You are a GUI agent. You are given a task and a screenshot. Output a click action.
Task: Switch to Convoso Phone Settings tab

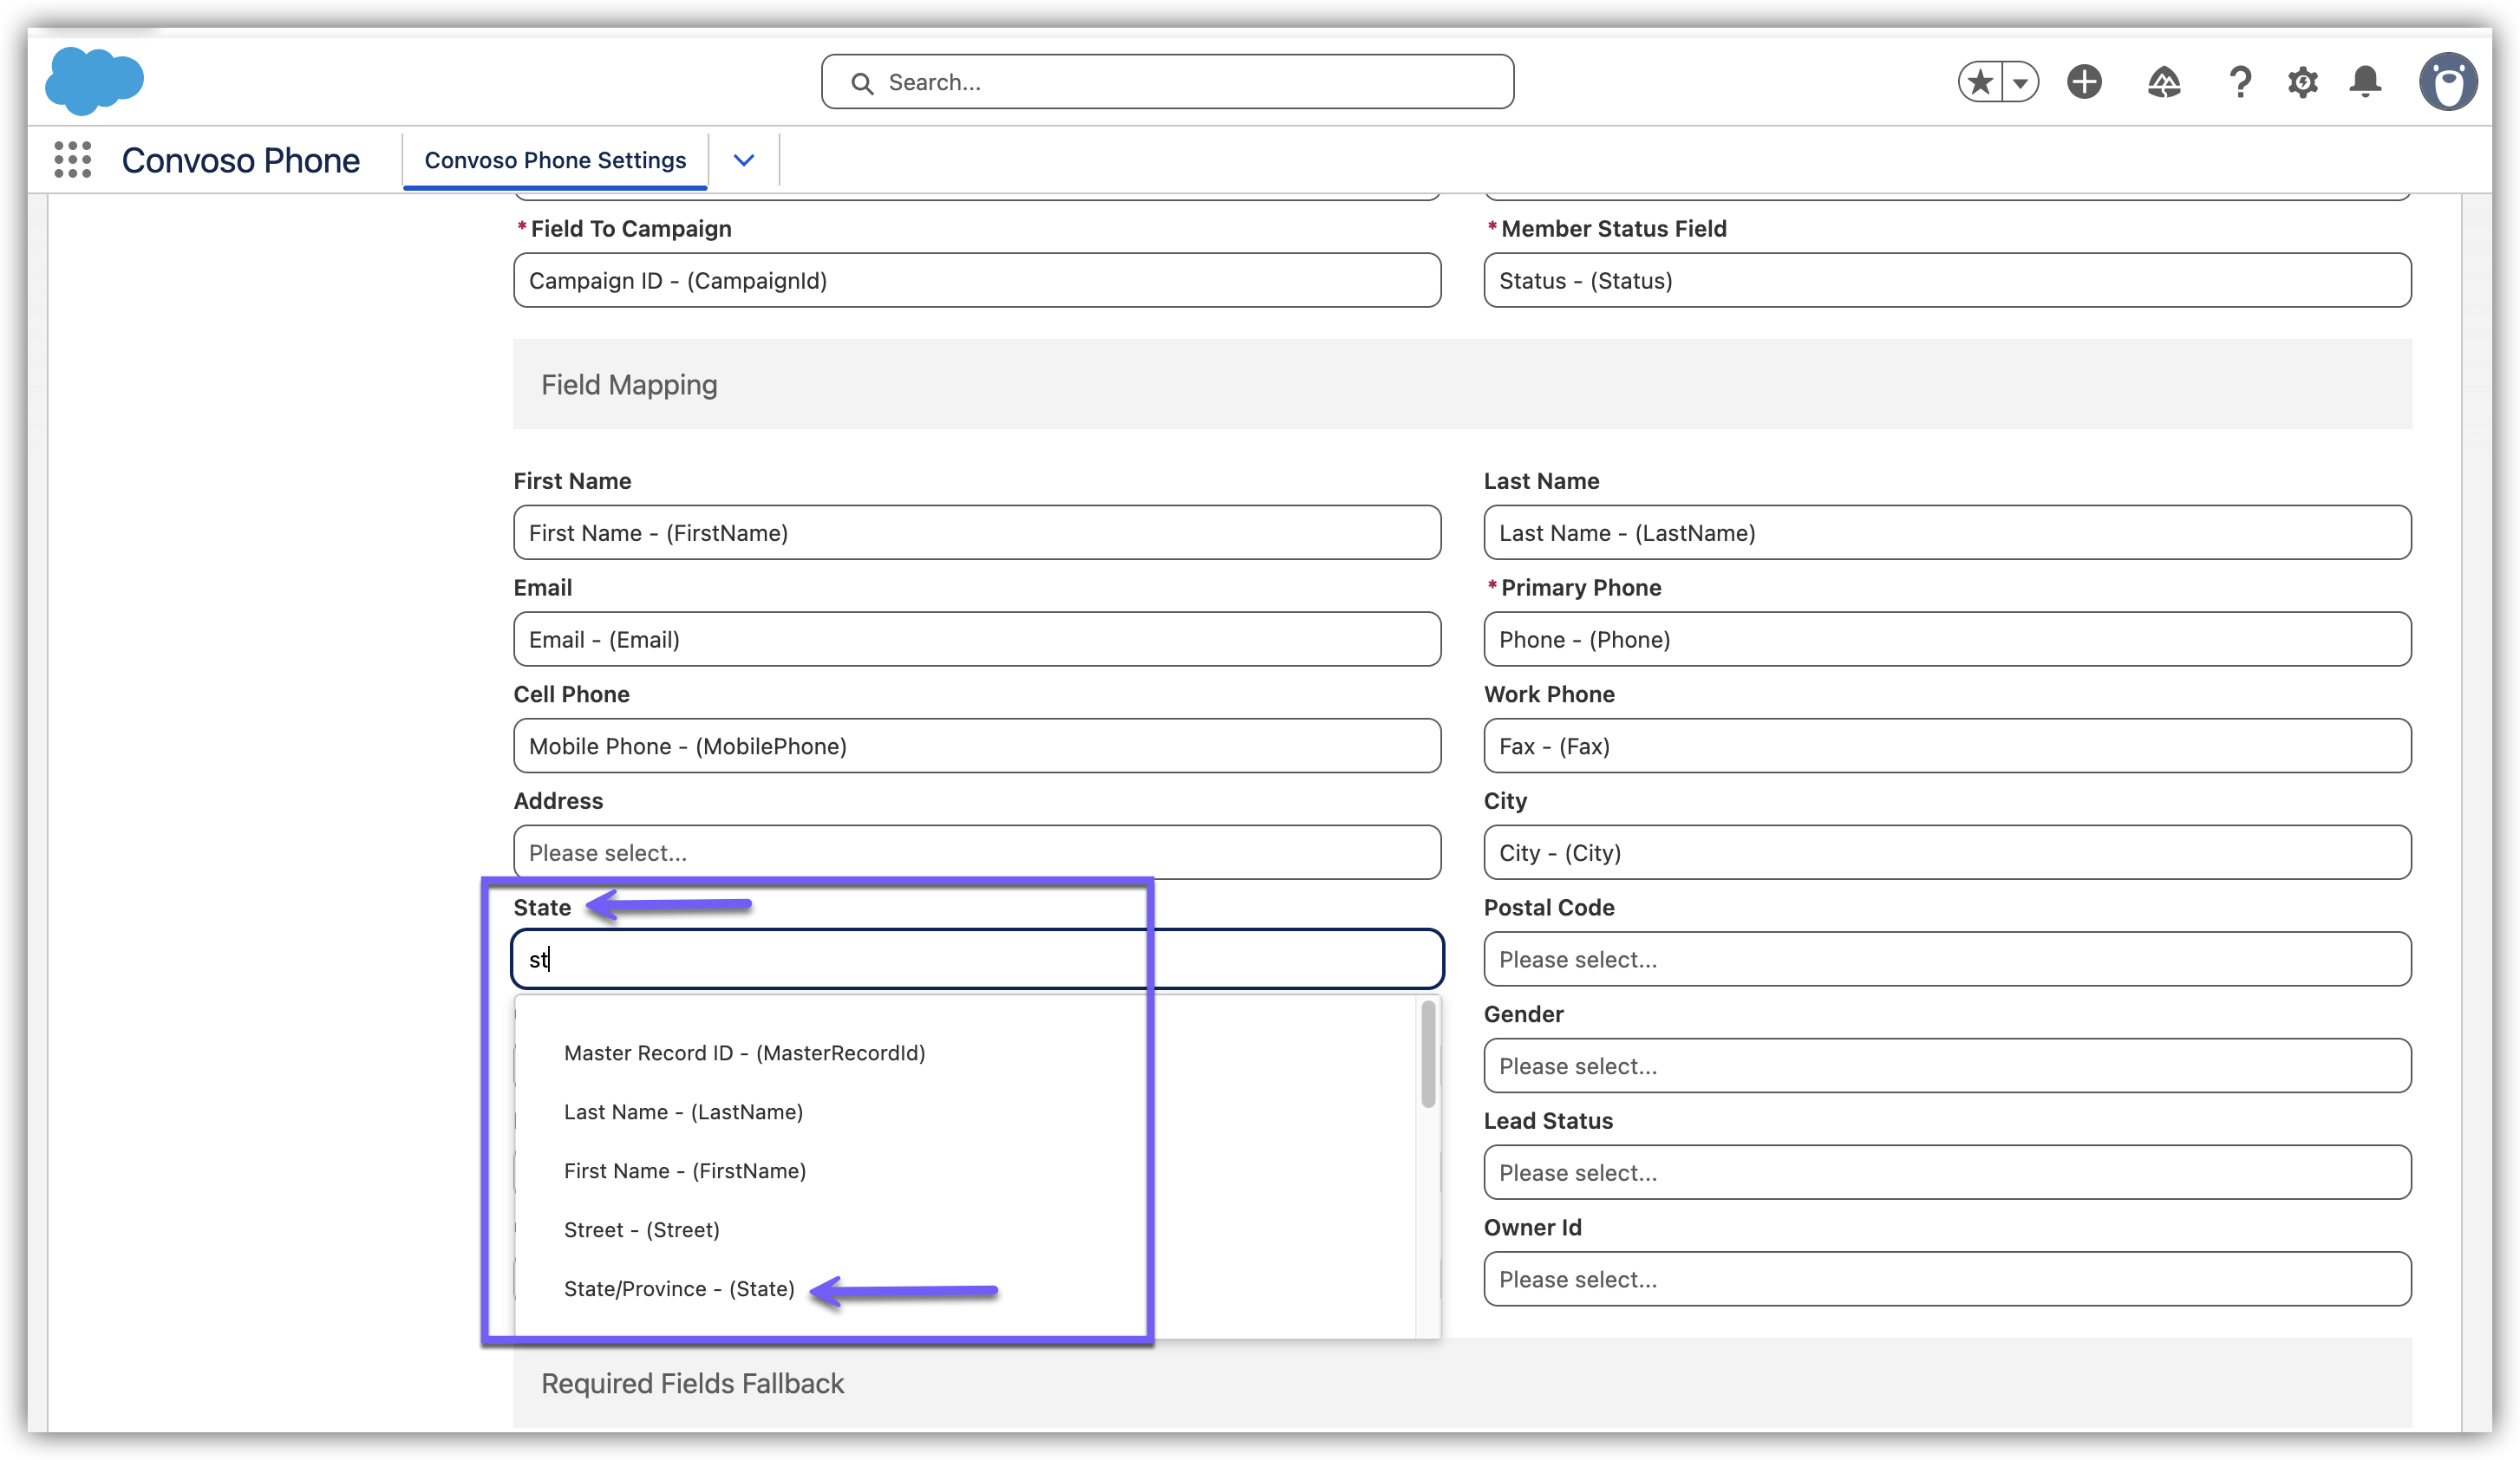coord(555,160)
